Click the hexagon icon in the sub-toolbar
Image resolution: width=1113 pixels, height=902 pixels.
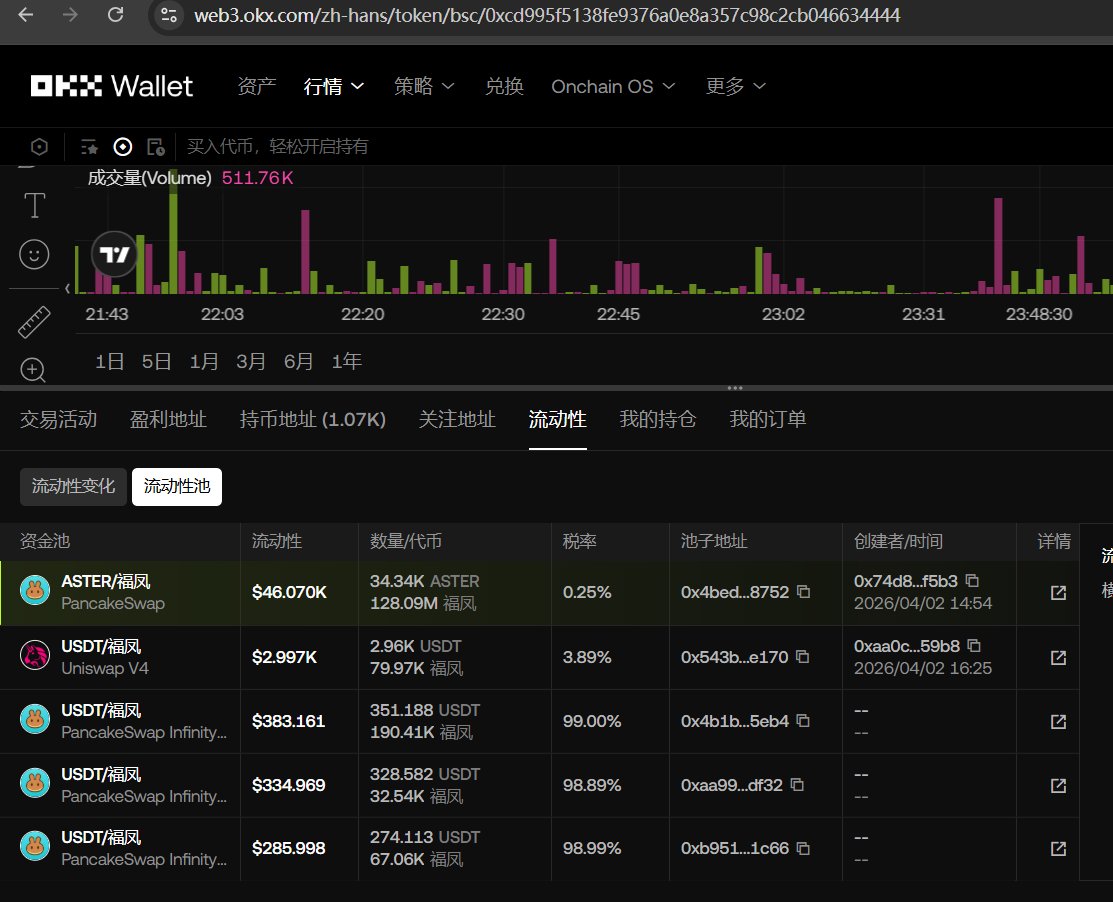tap(40, 146)
